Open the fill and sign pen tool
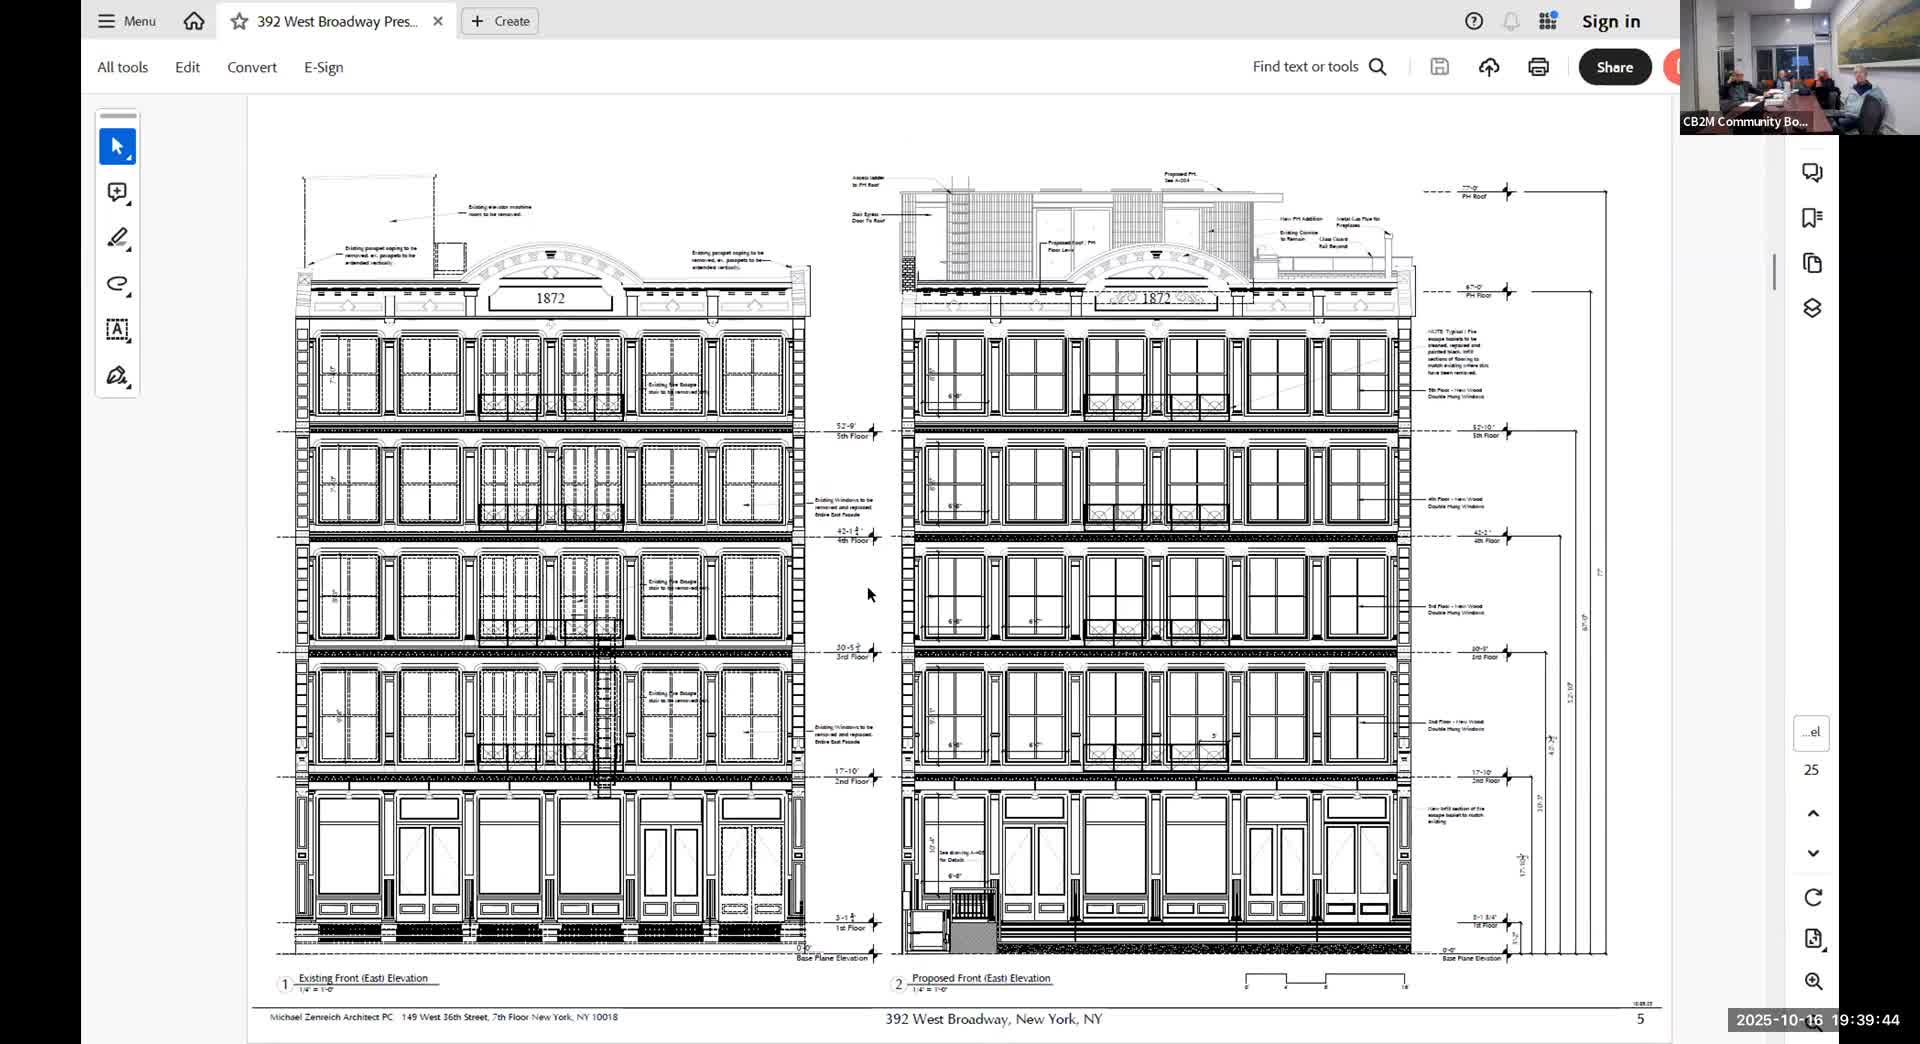The image size is (1920, 1044). pos(117,376)
